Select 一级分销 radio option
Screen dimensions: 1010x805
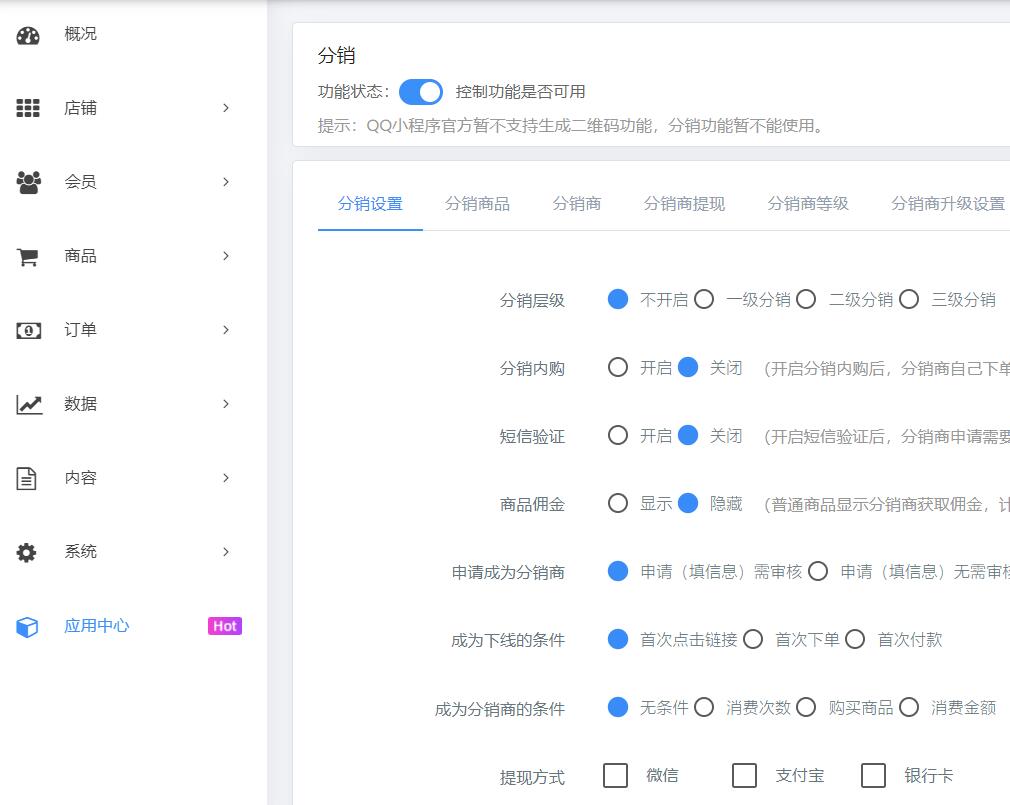(x=703, y=299)
